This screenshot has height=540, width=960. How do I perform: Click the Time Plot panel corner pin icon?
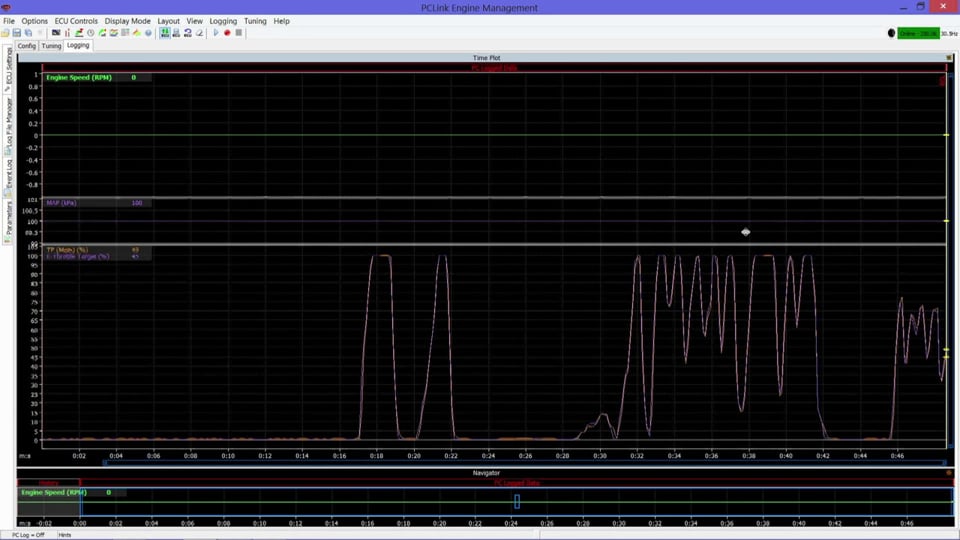tap(949, 58)
